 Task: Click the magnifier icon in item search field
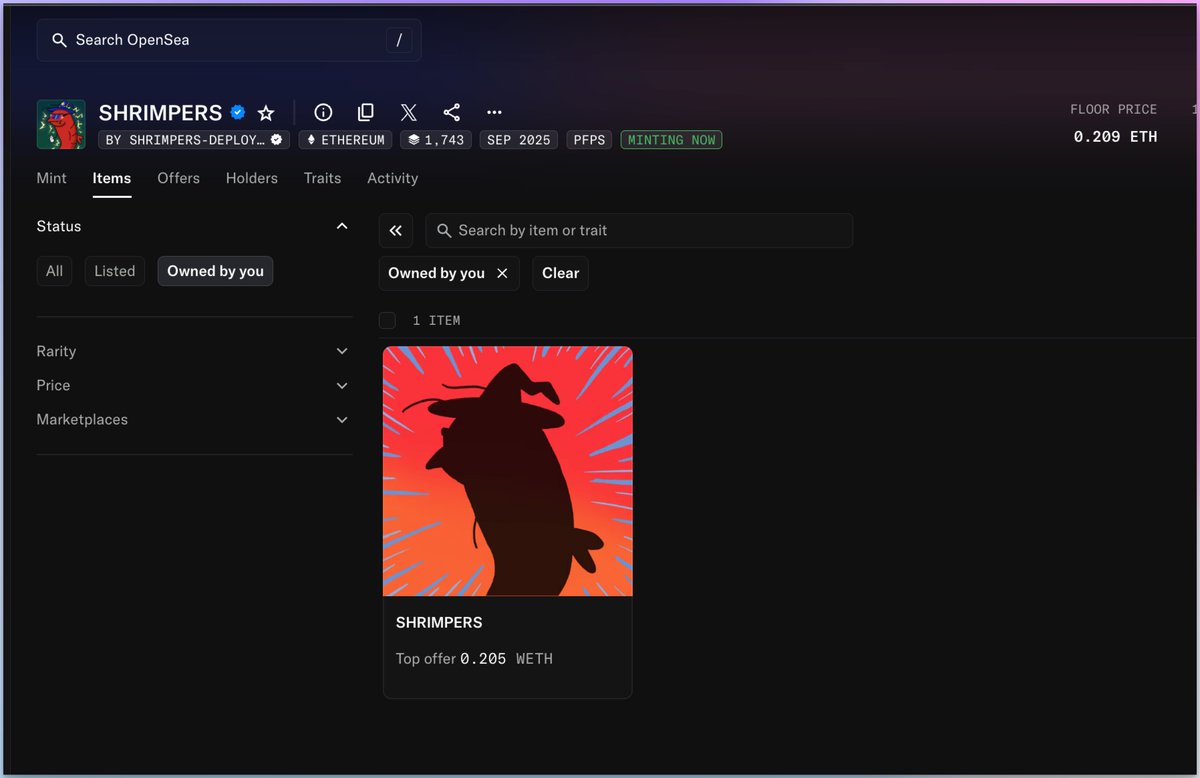[445, 230]
